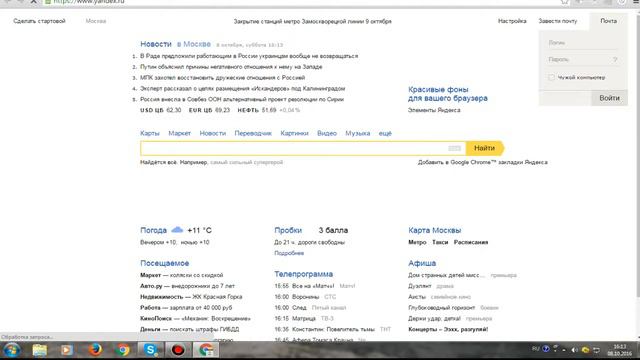Open the news headline about Путин

(x=231, y=67)
